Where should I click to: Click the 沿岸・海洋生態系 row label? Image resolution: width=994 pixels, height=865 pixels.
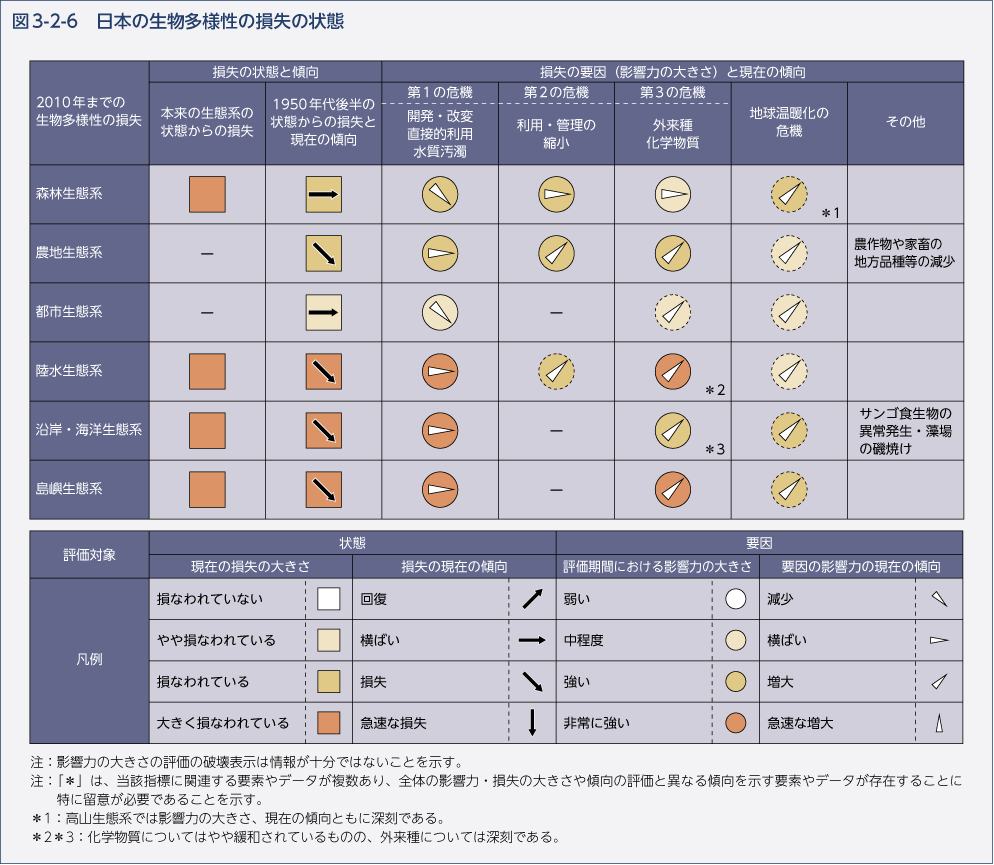89,430
